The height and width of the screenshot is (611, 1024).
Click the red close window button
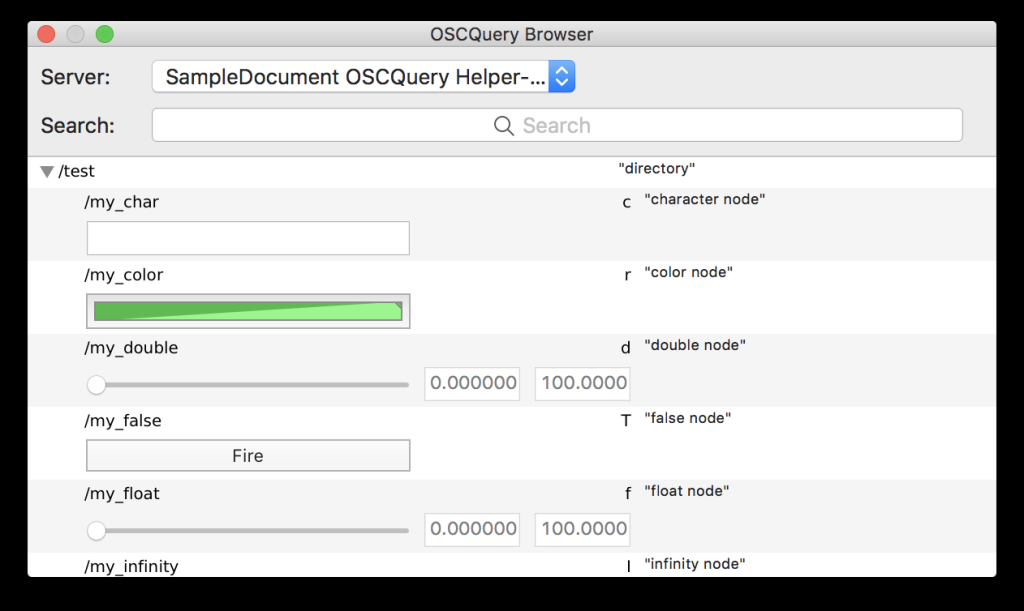(x=46, y=35)
